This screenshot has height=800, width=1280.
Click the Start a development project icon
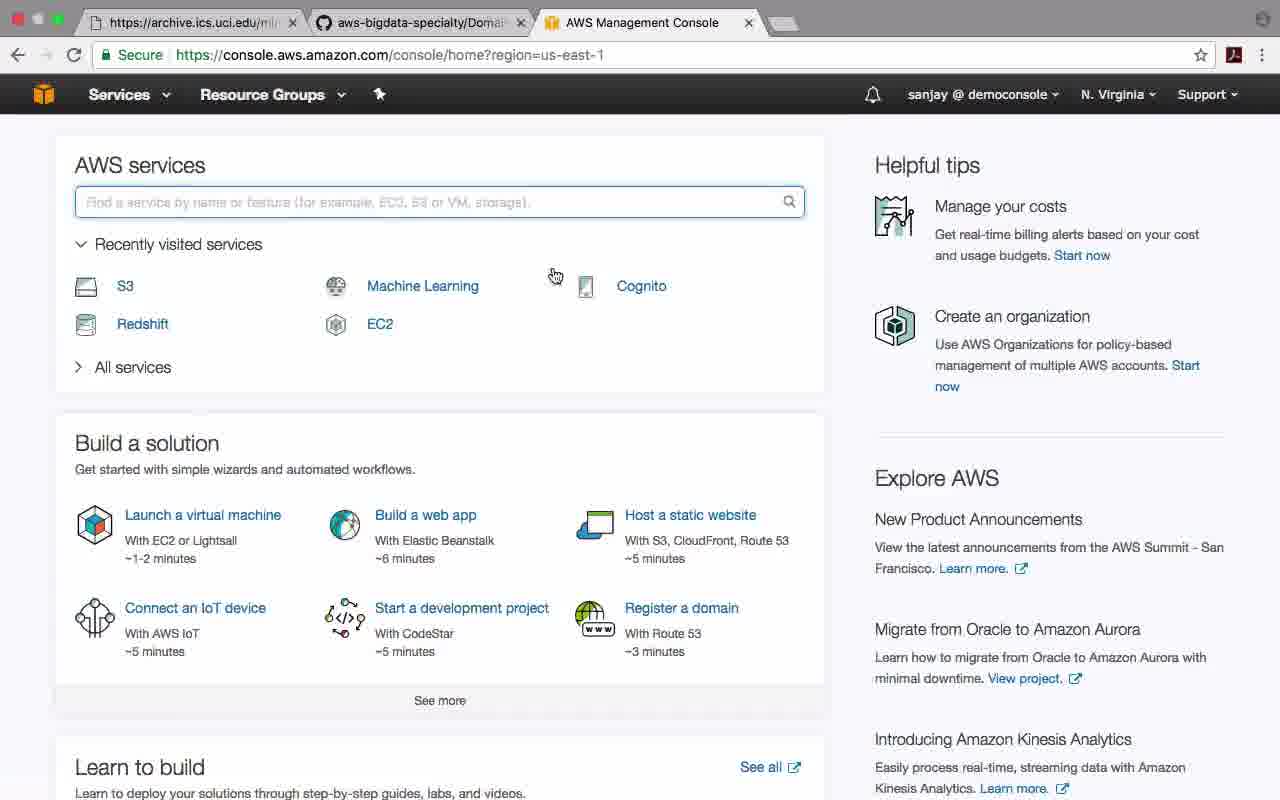tap(345, 618)
